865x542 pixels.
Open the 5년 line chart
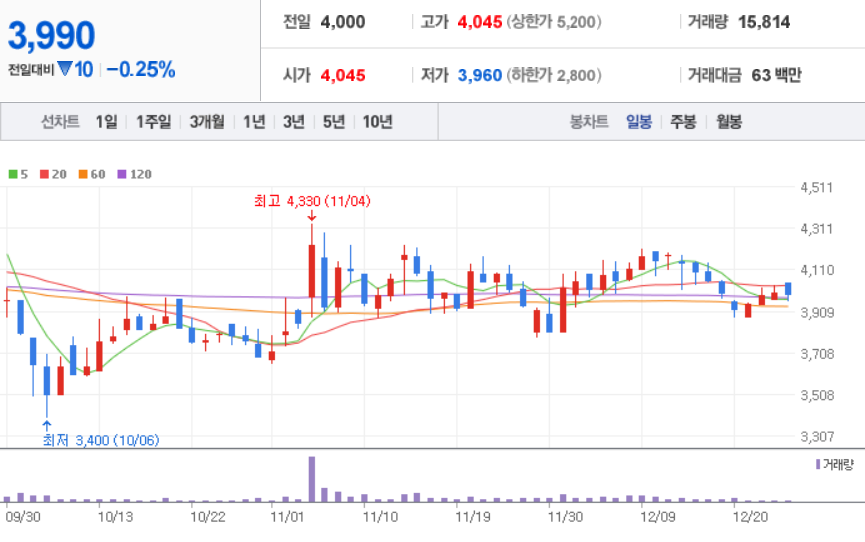click(334, 121)
